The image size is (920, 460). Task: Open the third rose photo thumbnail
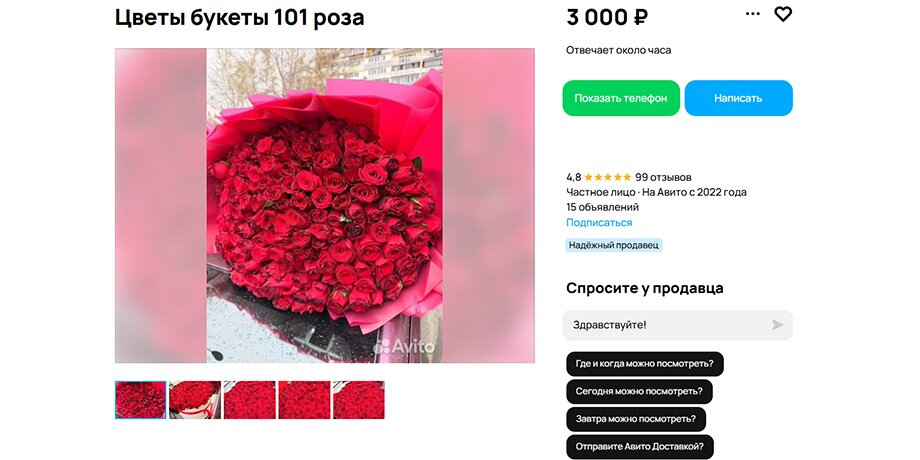(x=249, y=400)
